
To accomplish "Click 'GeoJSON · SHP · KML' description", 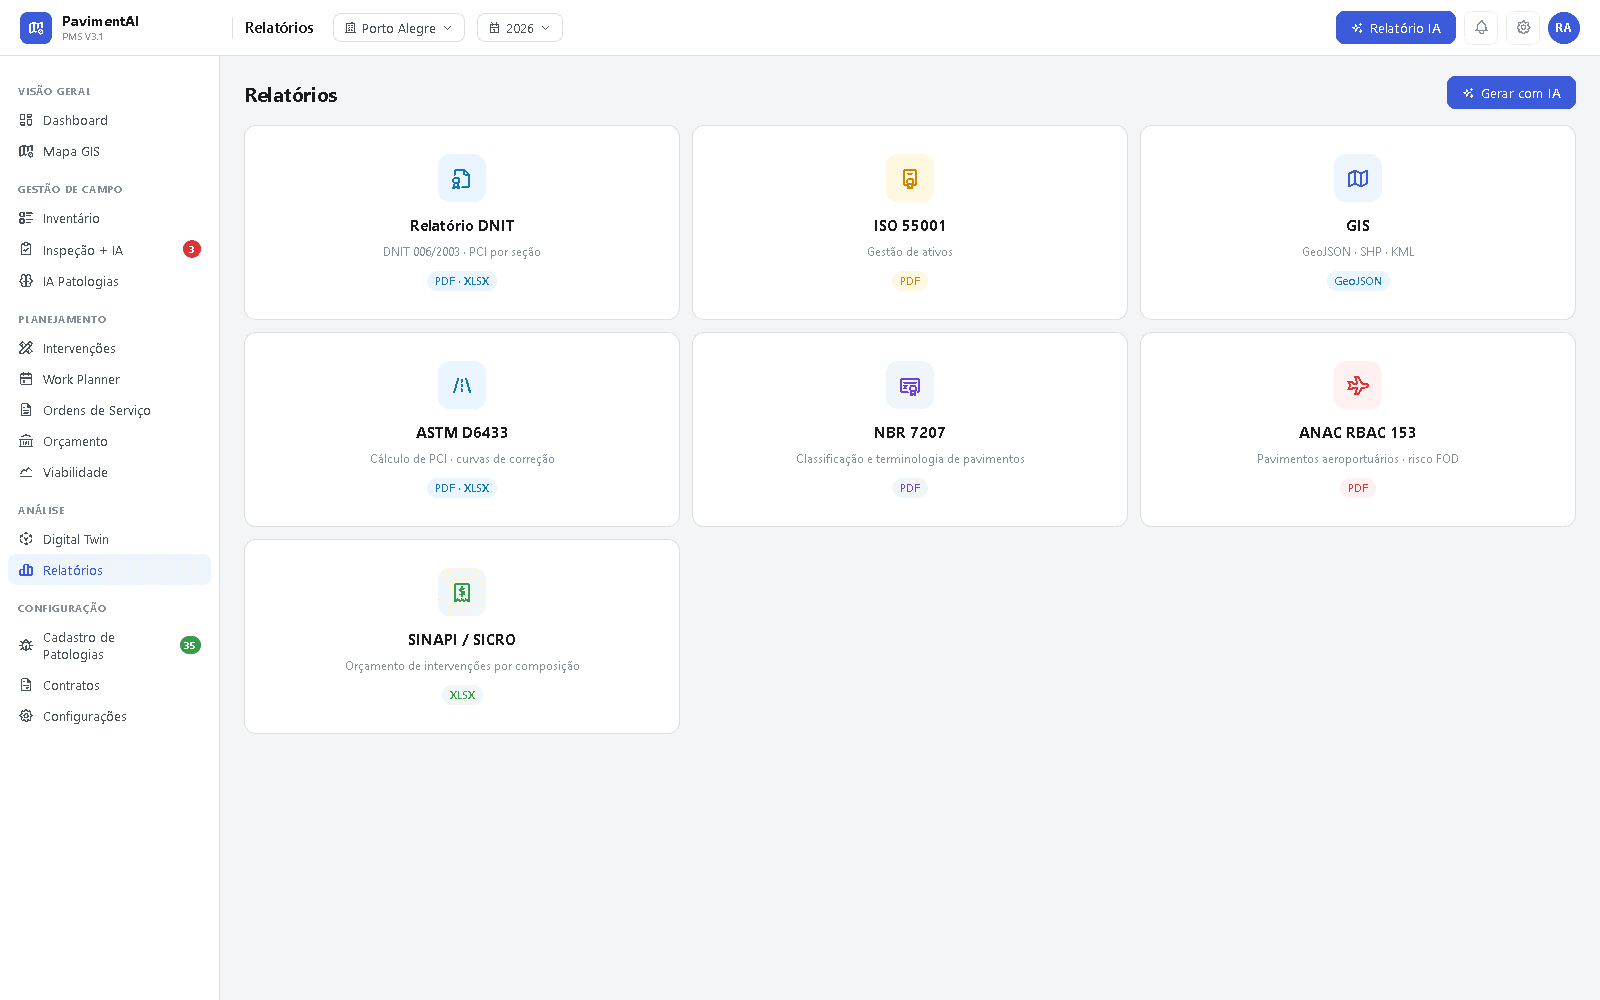I will [x=1358, y=252].
